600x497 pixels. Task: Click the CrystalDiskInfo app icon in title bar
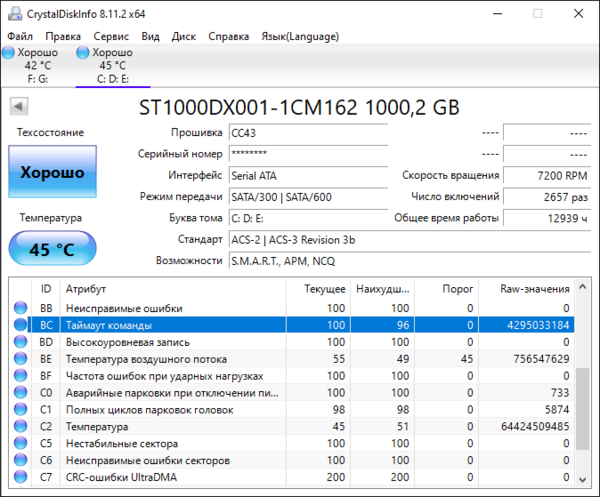point(15,14)
